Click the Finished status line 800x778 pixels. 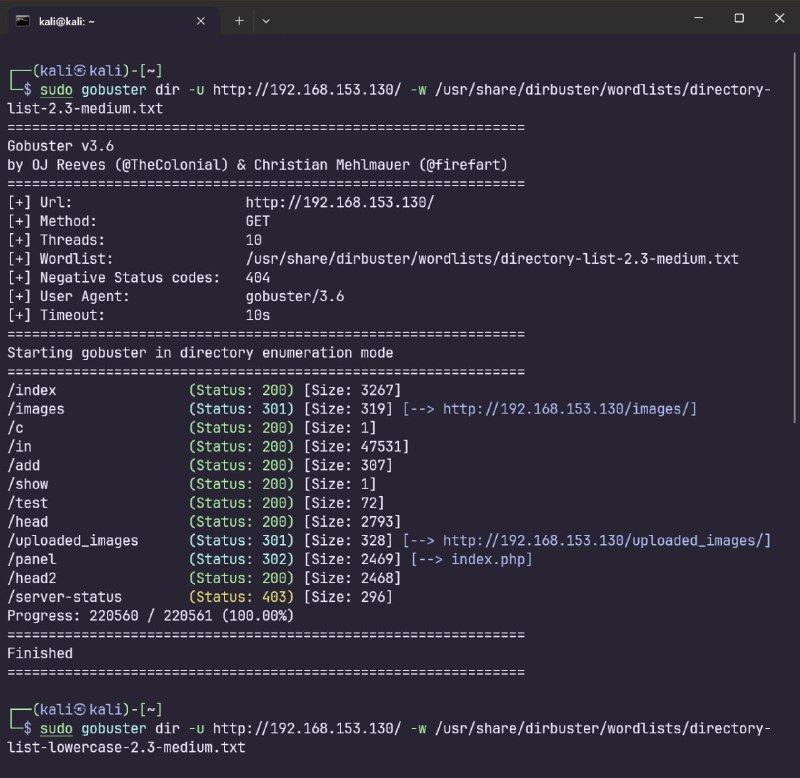(x=40, y=653)
